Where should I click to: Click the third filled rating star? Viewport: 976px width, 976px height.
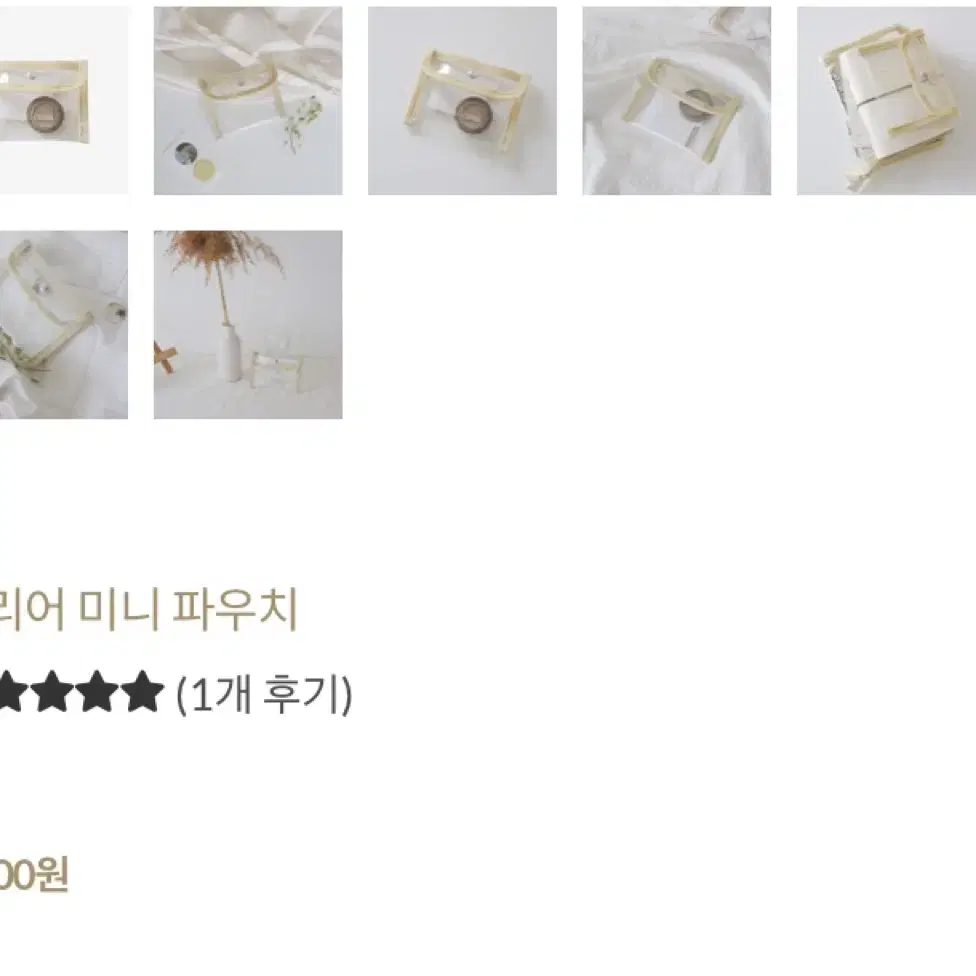point(97,691)
